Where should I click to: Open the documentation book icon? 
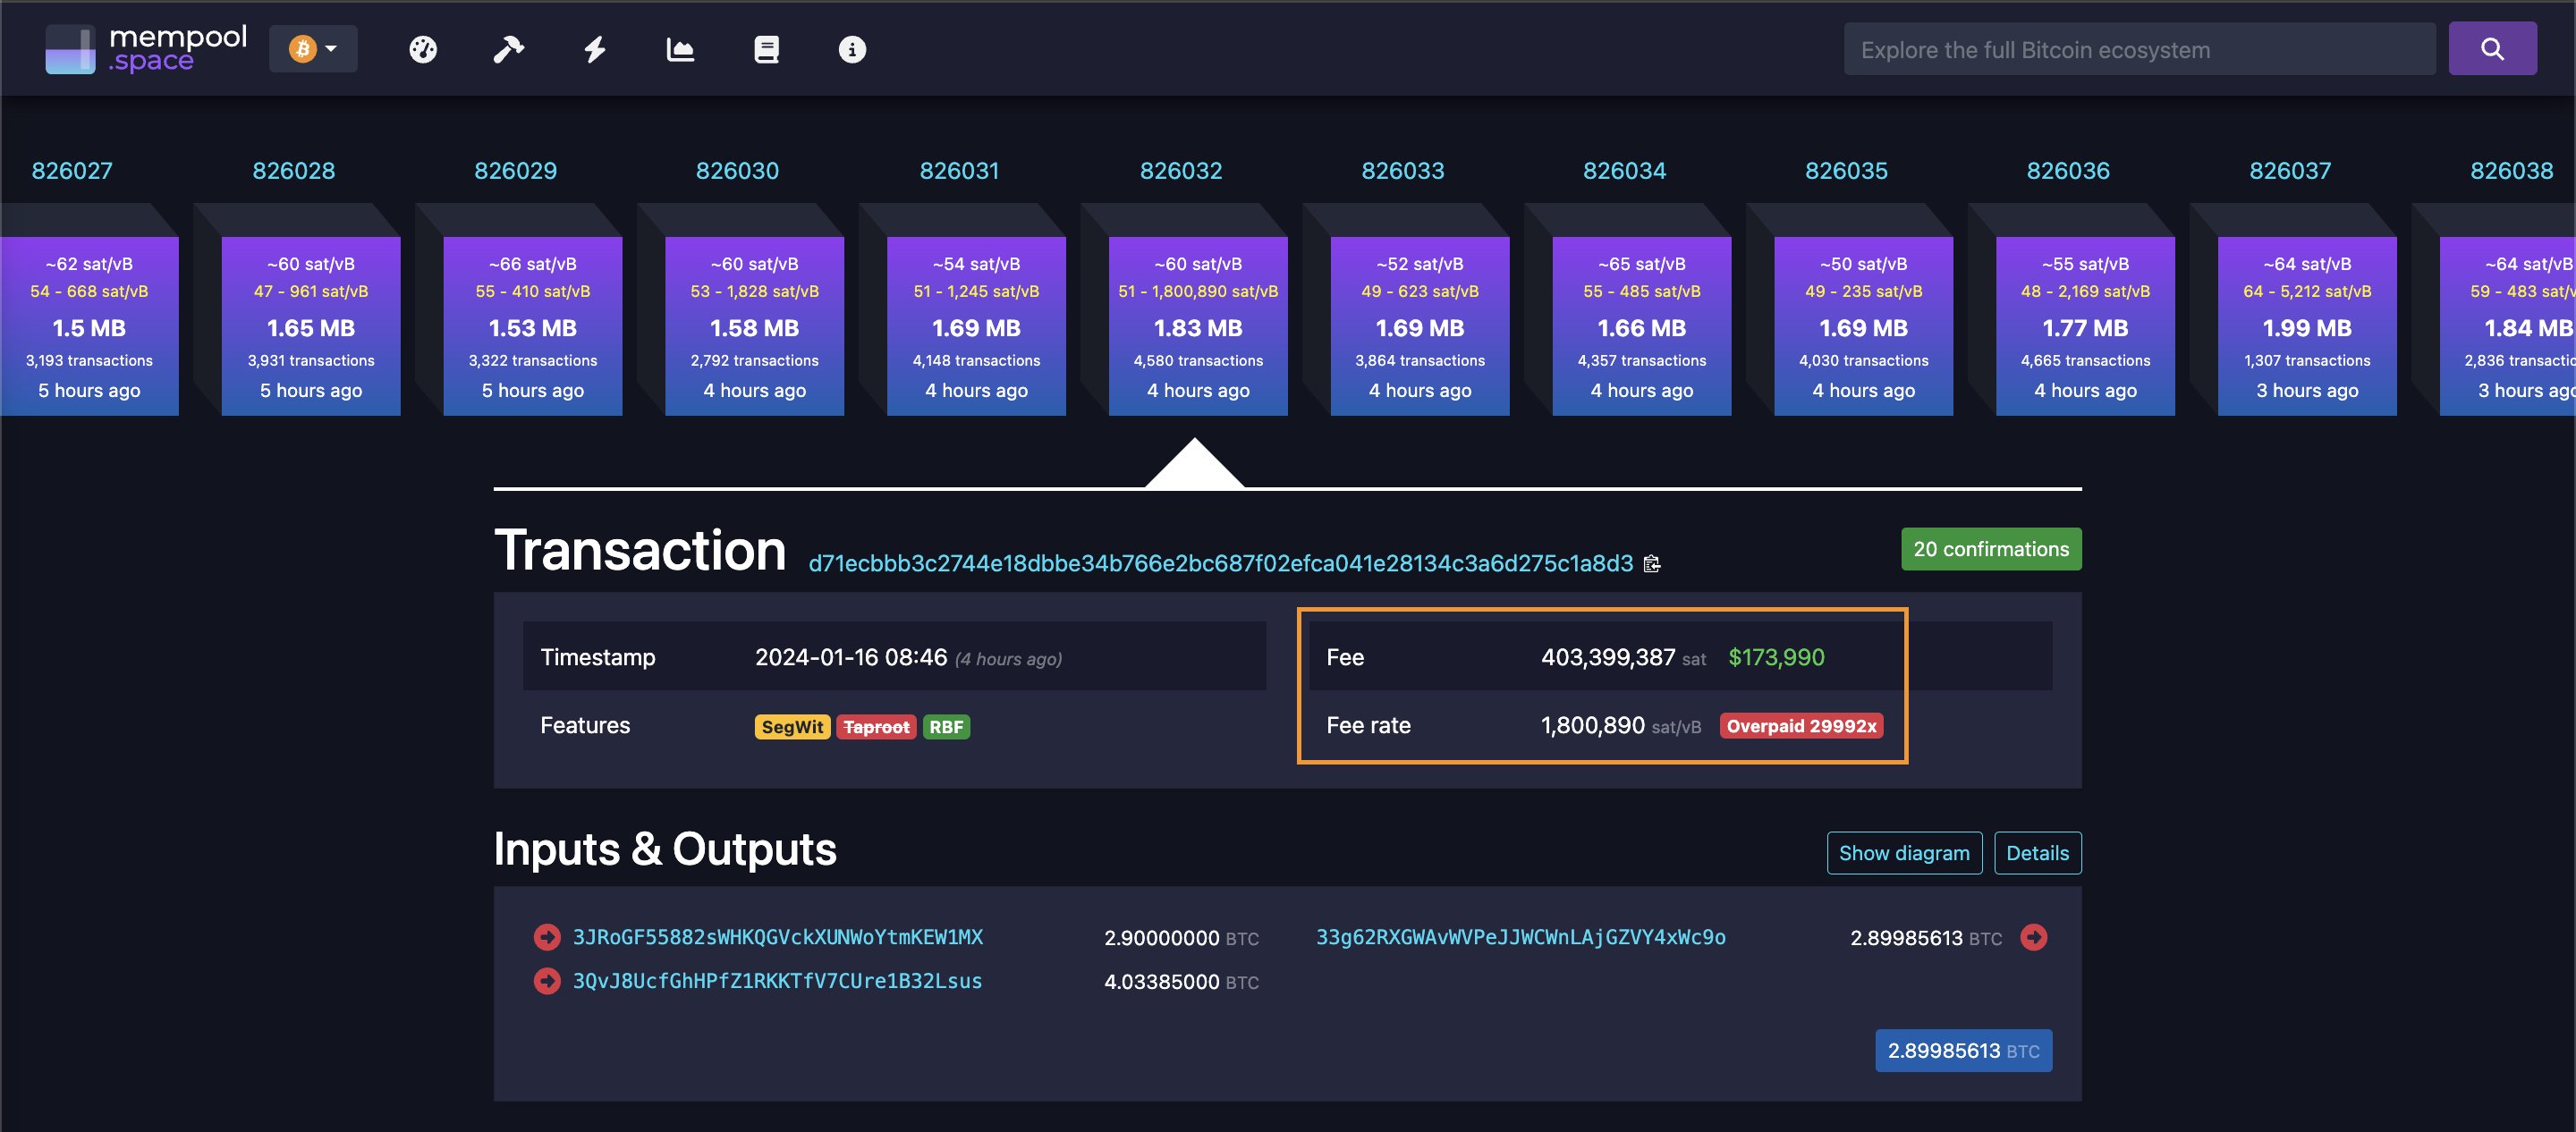click(x=766, y=49)
